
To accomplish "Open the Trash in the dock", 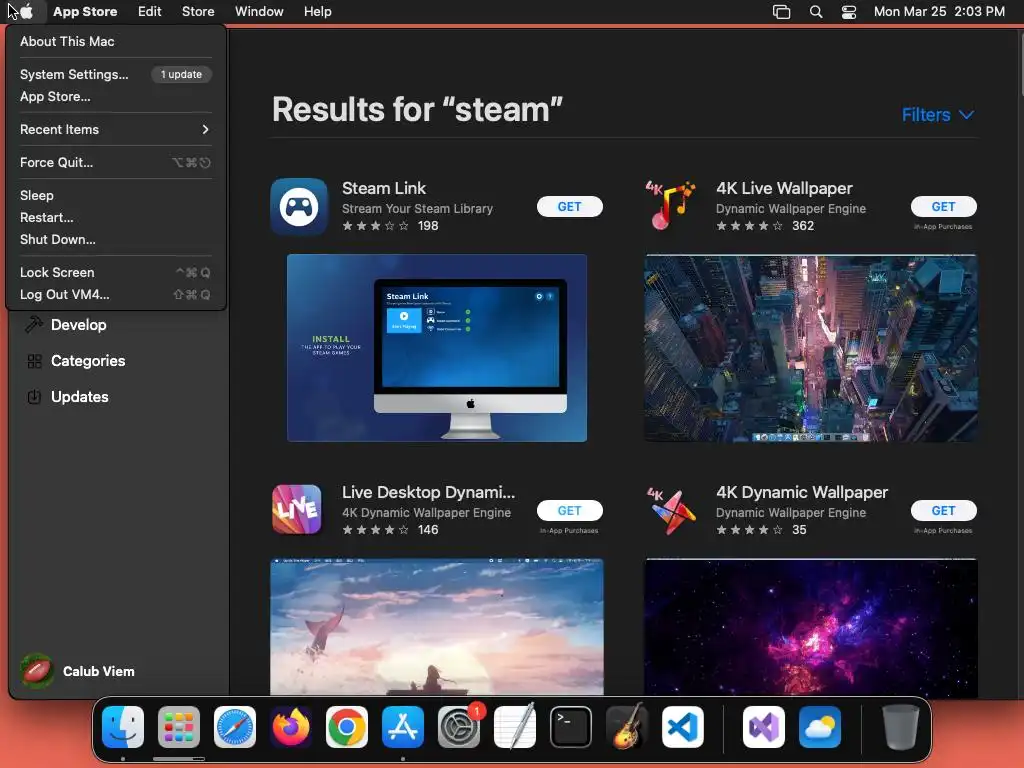I will click(901, 727).
